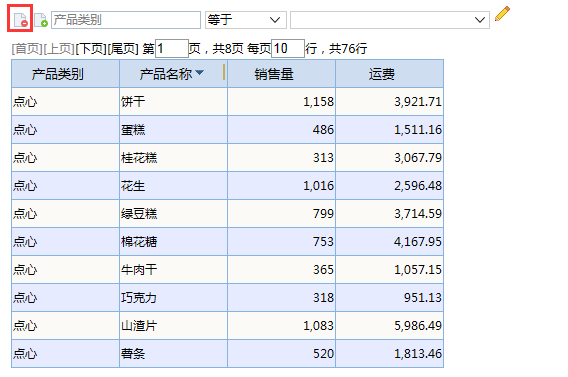Click the page number input box
The height and width of the screenshot is (377, 568).
tap(172, 49)
